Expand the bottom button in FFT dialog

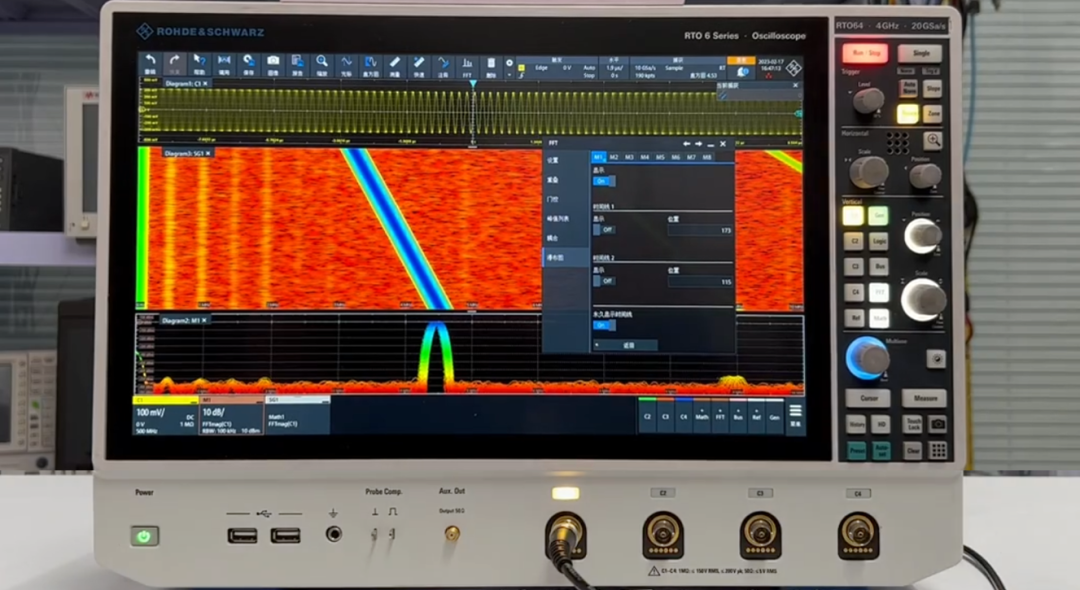pyautogui.click(x=625, y=345)
